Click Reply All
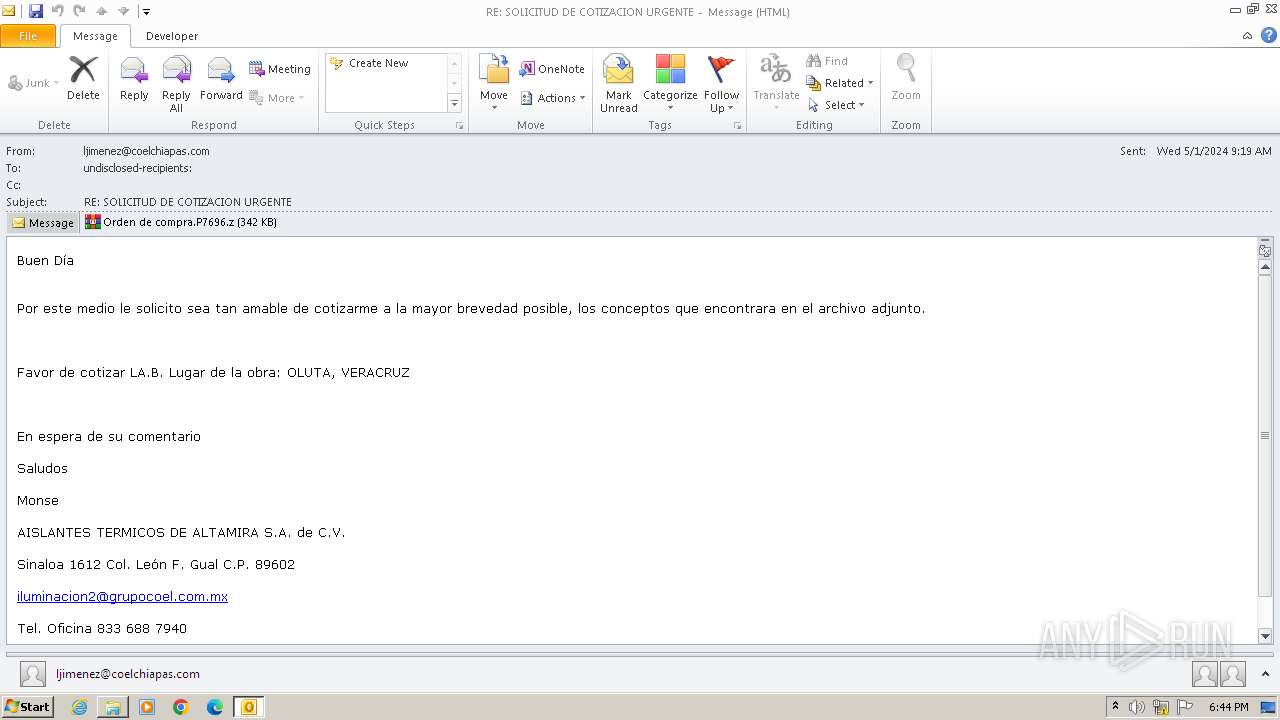The width and height of the screenshot is (1280, 720). pyautogui.click(x=176, y=84)
